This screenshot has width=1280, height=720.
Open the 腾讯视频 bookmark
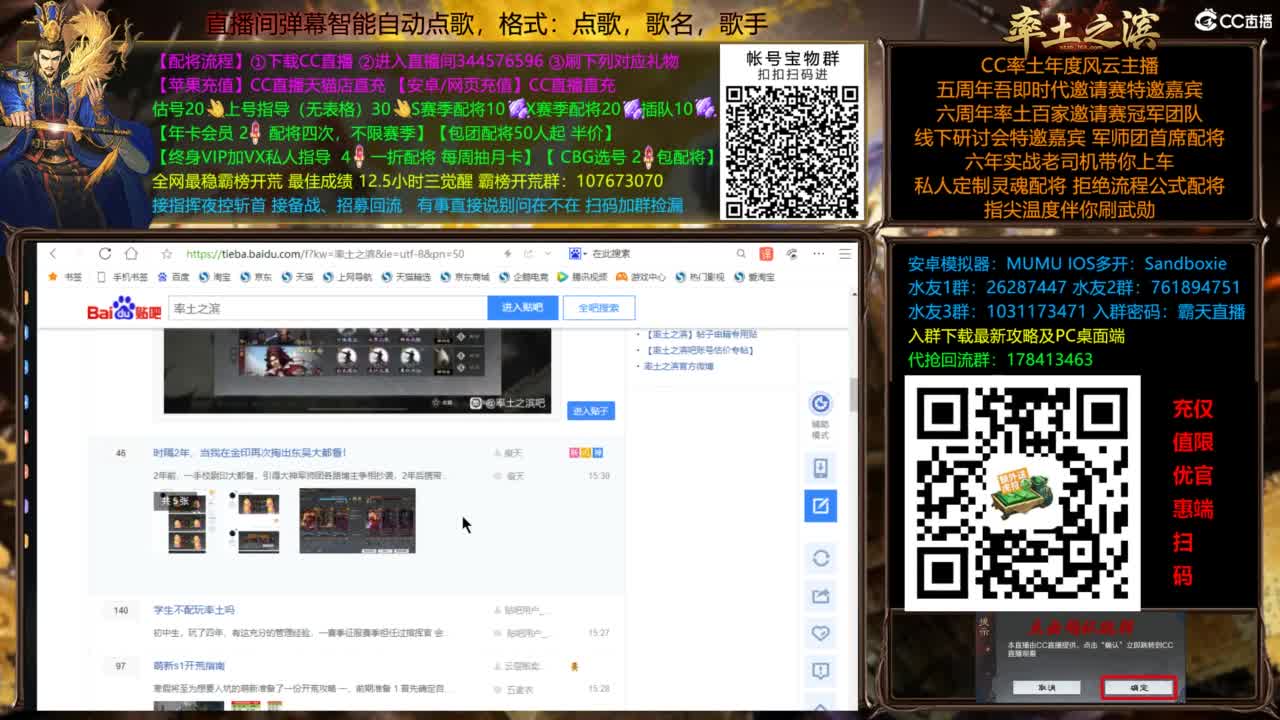click(582, 277)
